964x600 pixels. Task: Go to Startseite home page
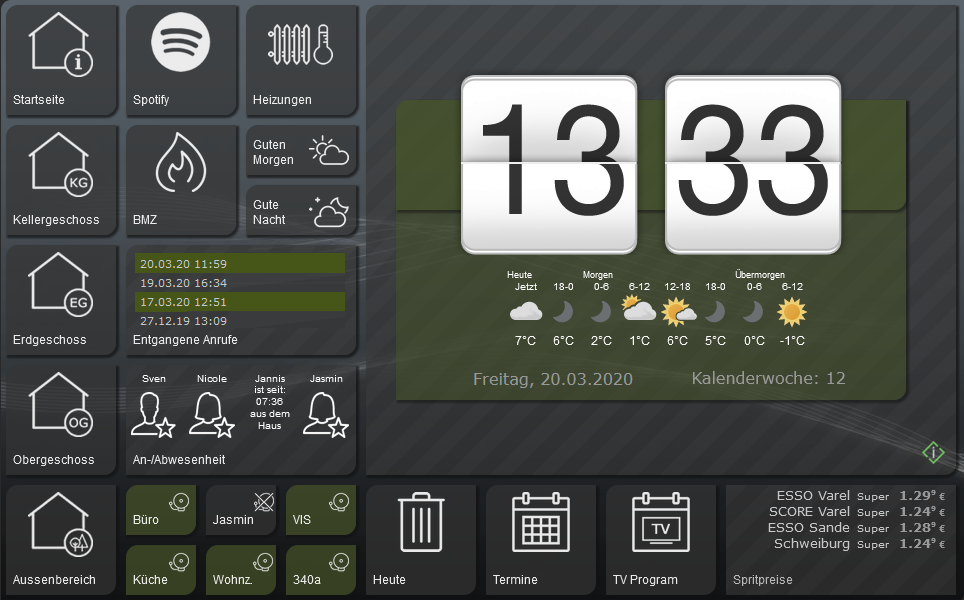click(x=61, y=60)
